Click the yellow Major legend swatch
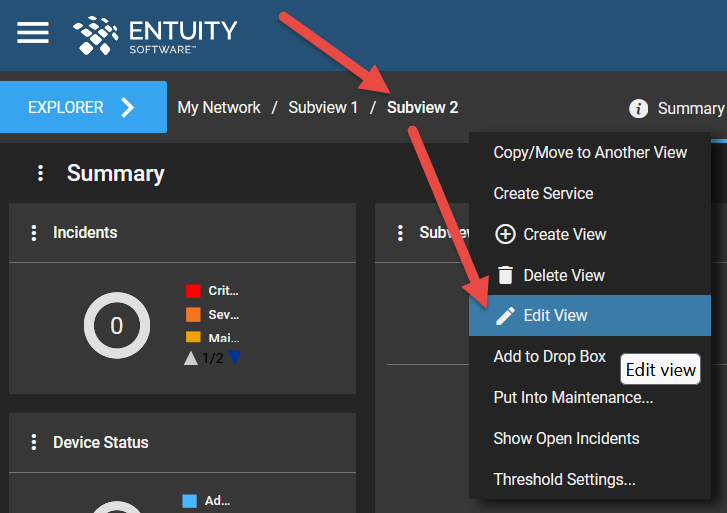The height and width of the screenshot is (513, 727). 193,336
